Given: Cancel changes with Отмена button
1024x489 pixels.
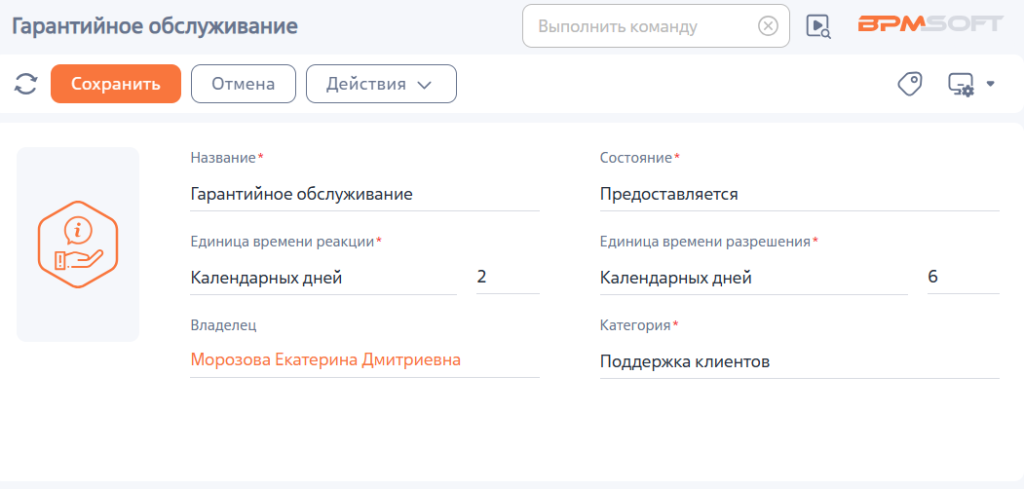Looking at the screenshot, I should click(x=243, y=84).
